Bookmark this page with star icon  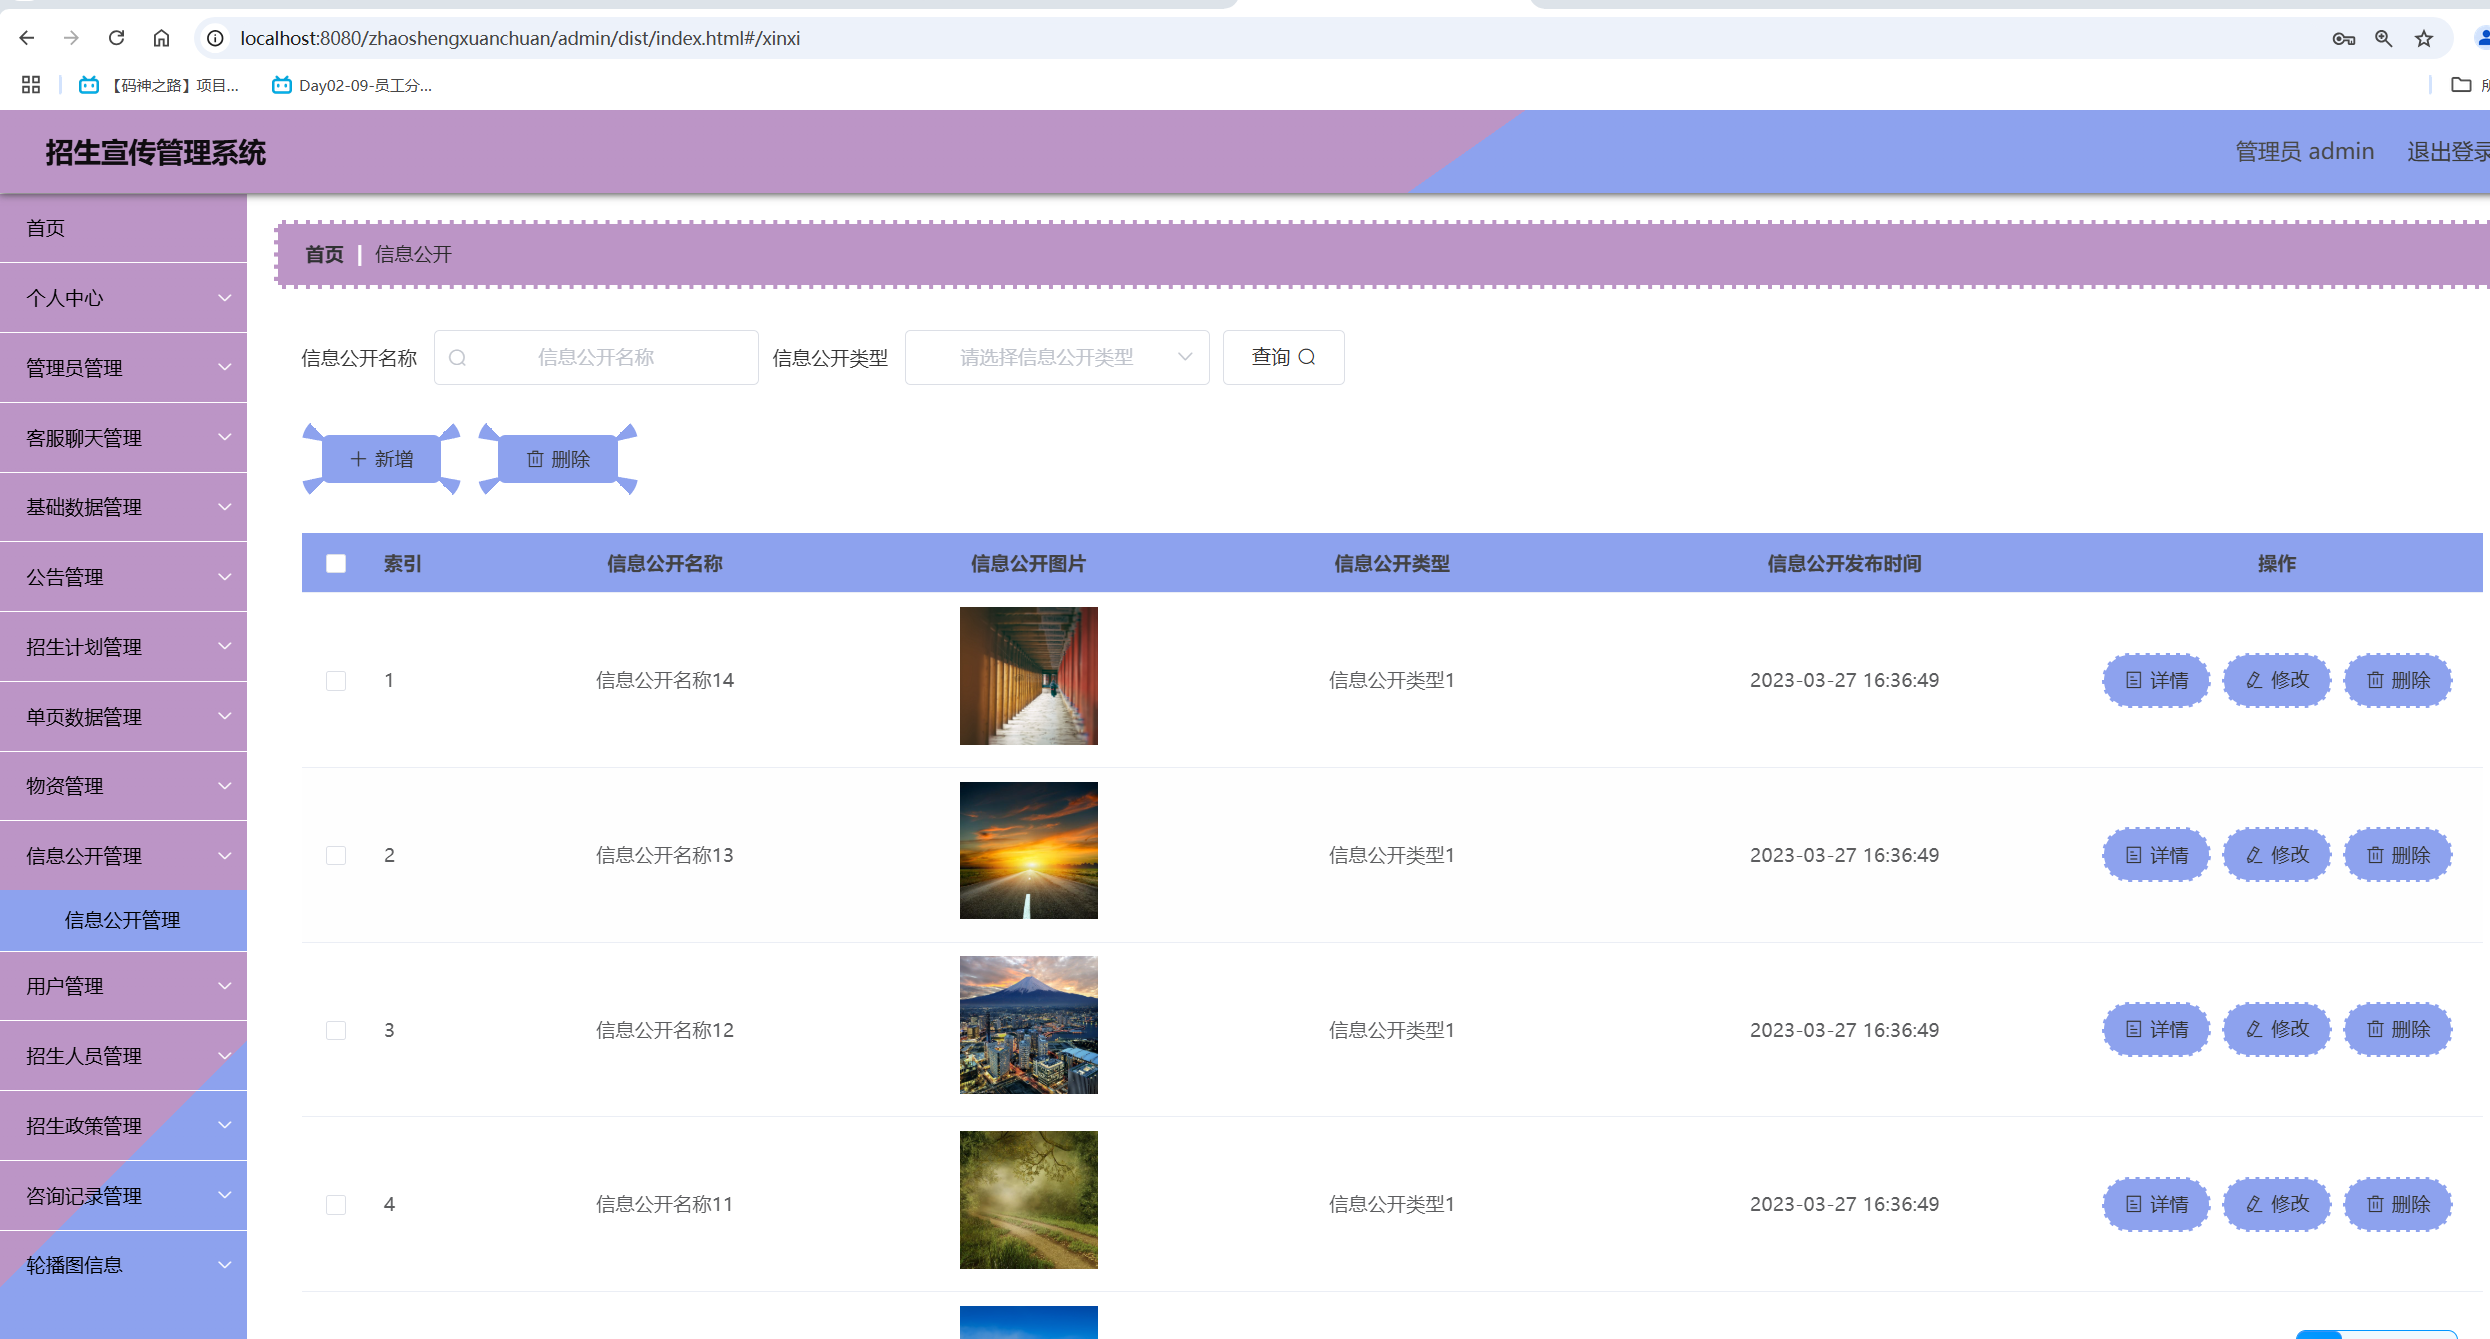pos(2424,38)
